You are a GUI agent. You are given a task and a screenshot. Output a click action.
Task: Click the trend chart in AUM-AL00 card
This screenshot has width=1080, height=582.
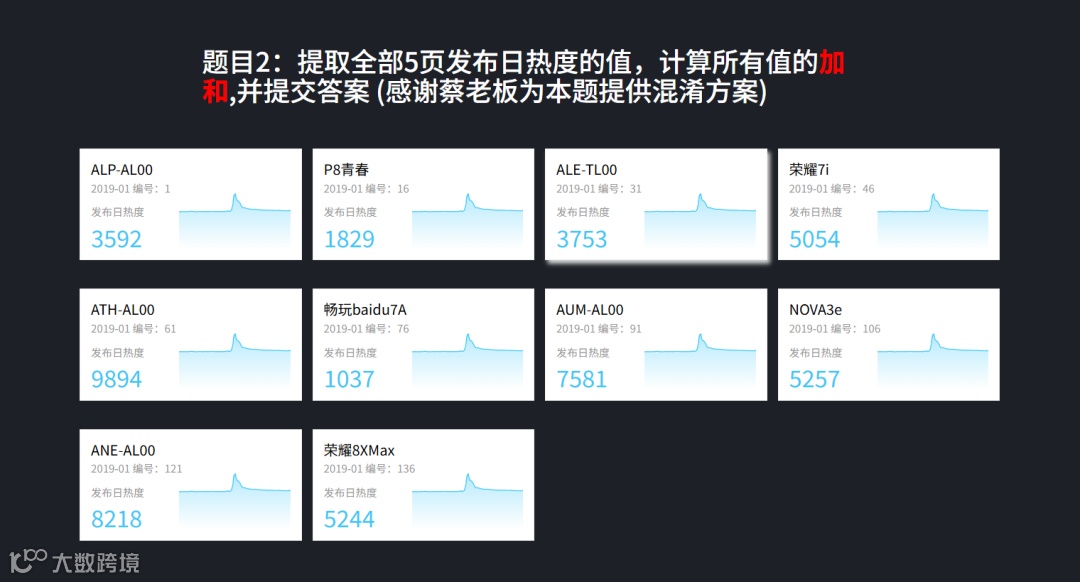pyautogui.click(x=700, y=360)
